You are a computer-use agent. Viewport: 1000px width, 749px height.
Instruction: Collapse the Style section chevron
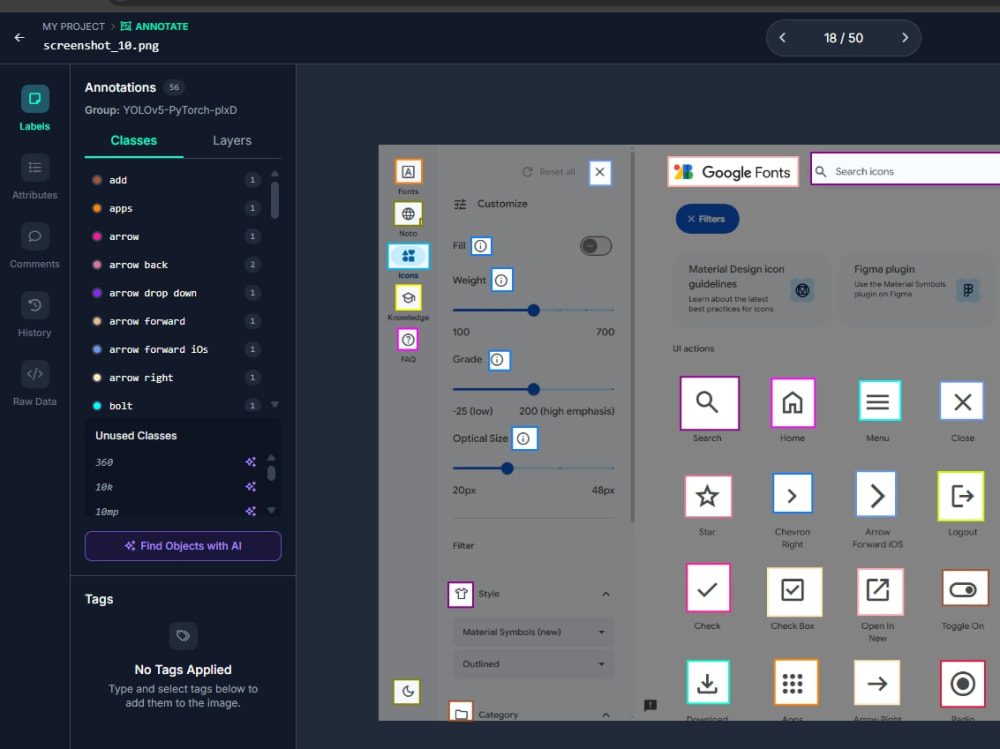point(605,594)
